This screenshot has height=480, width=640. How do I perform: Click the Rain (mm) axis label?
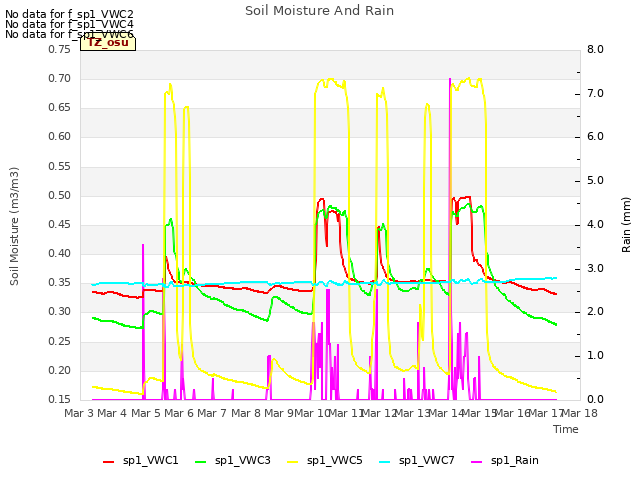(x=626, y=225)
